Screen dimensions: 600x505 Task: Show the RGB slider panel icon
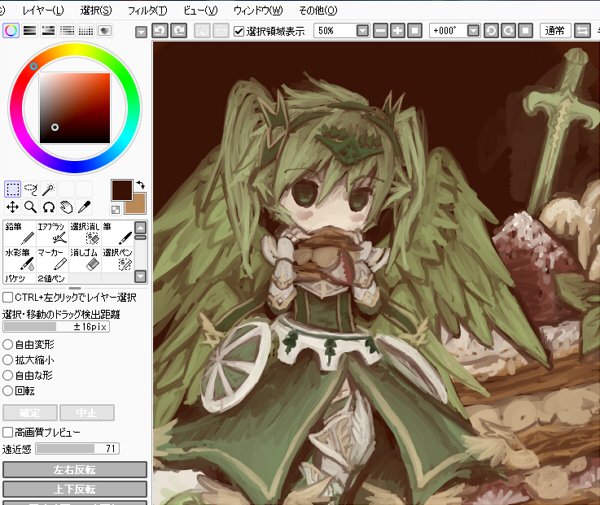click(x=30, y=31)
